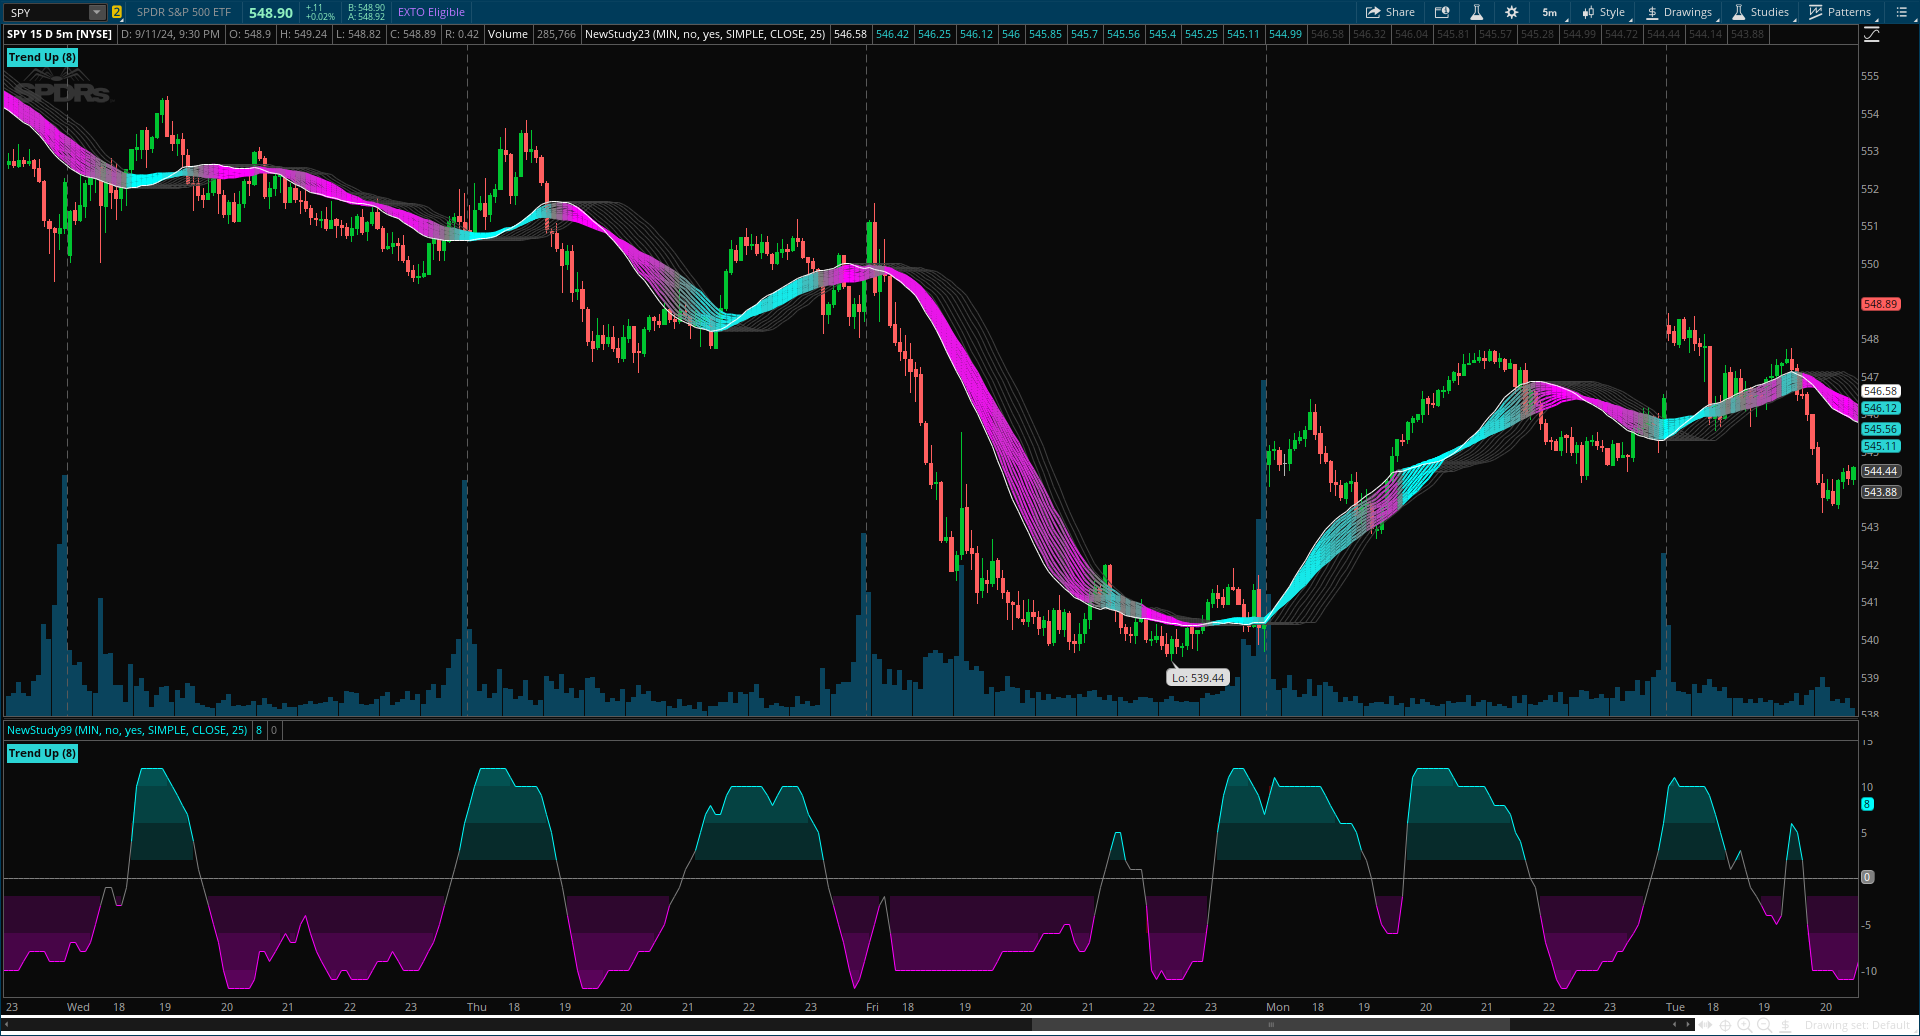
Task: Open the chart alerts calendar icon
Action: pyautogui.click(x=1442, y=12)
